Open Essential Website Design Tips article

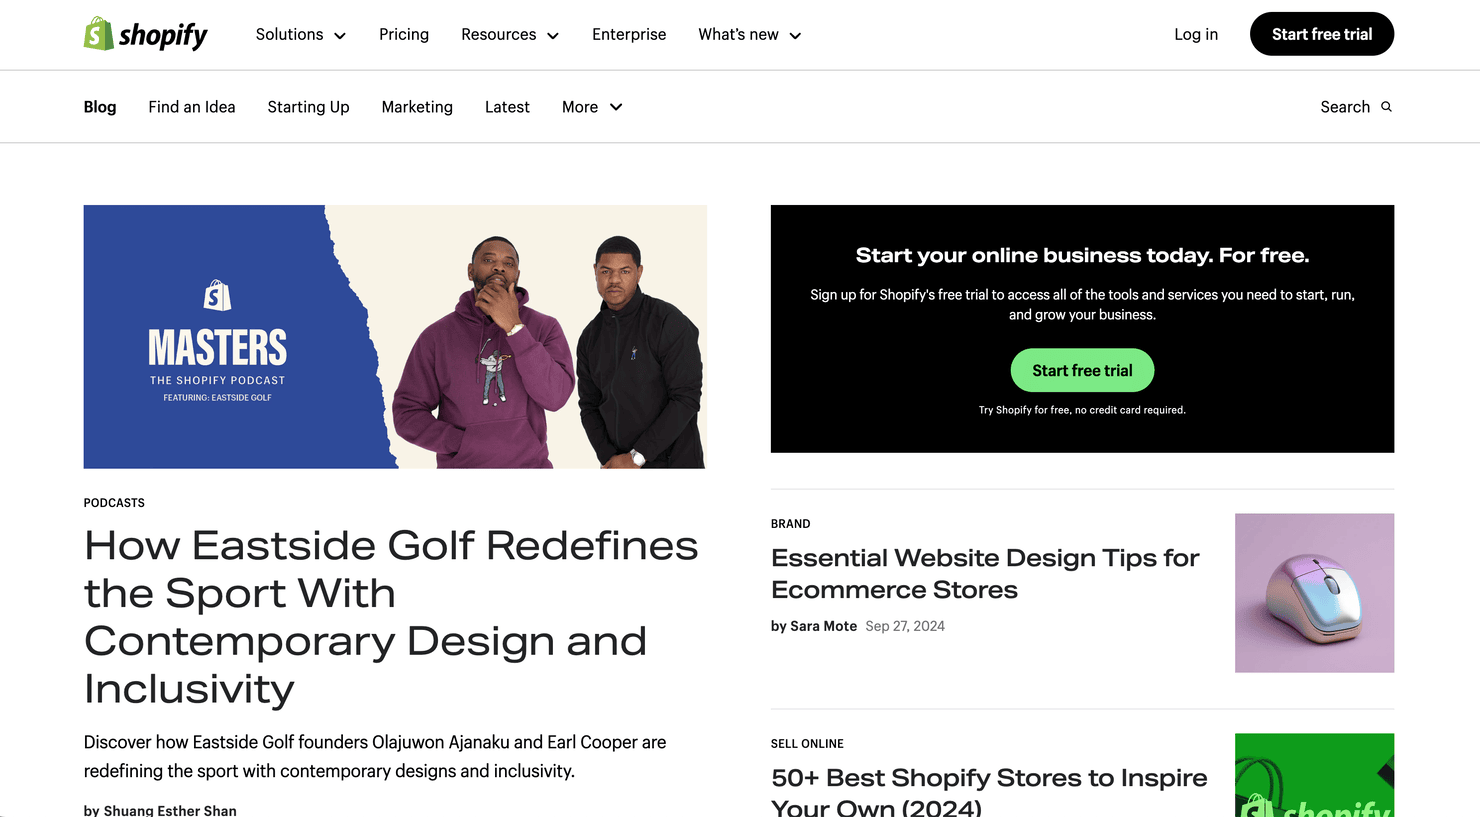click(985, 574)
